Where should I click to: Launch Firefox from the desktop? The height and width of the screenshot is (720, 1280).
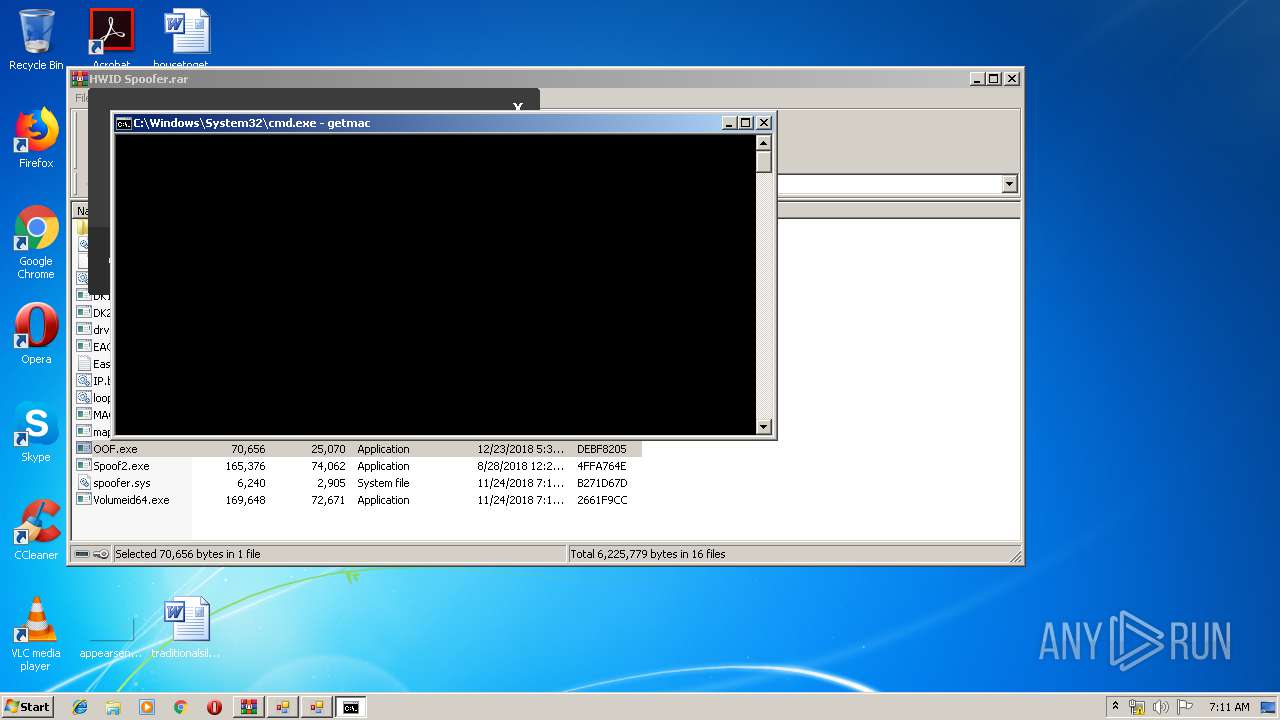(x=36, y=138)
